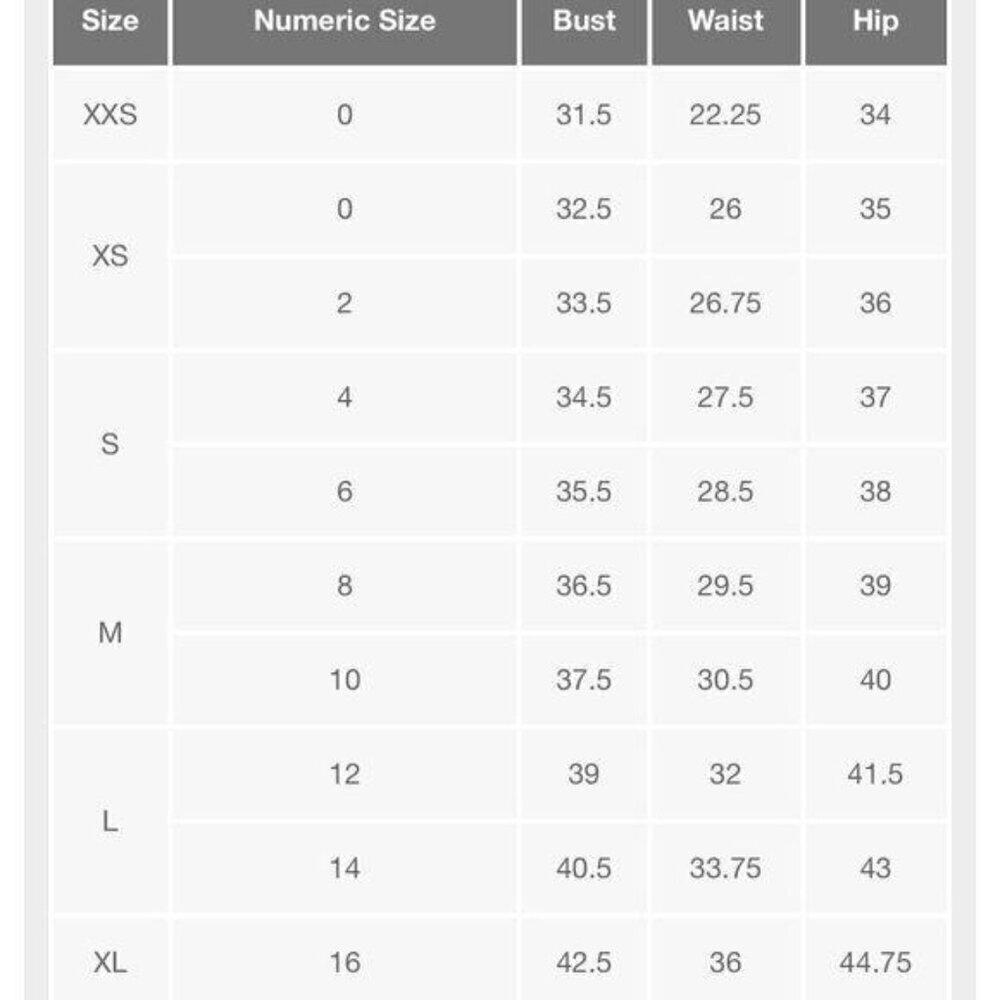Select the XXS size cell

[110, 115]
